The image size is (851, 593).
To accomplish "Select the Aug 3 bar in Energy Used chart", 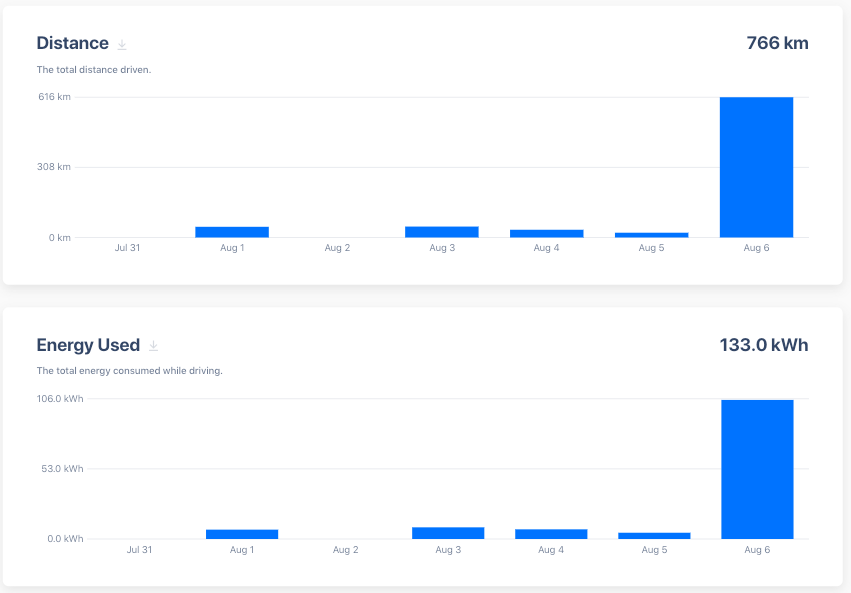I will [448, 533].
